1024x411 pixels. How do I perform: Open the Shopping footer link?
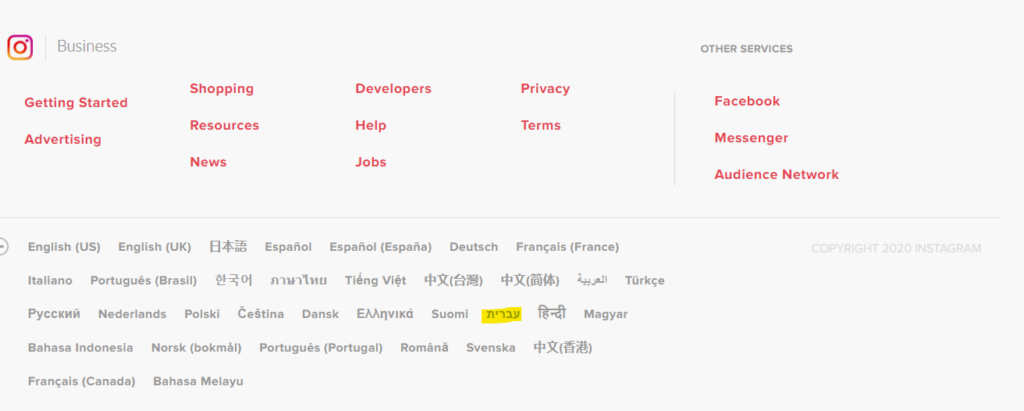(x=221, y=88)
